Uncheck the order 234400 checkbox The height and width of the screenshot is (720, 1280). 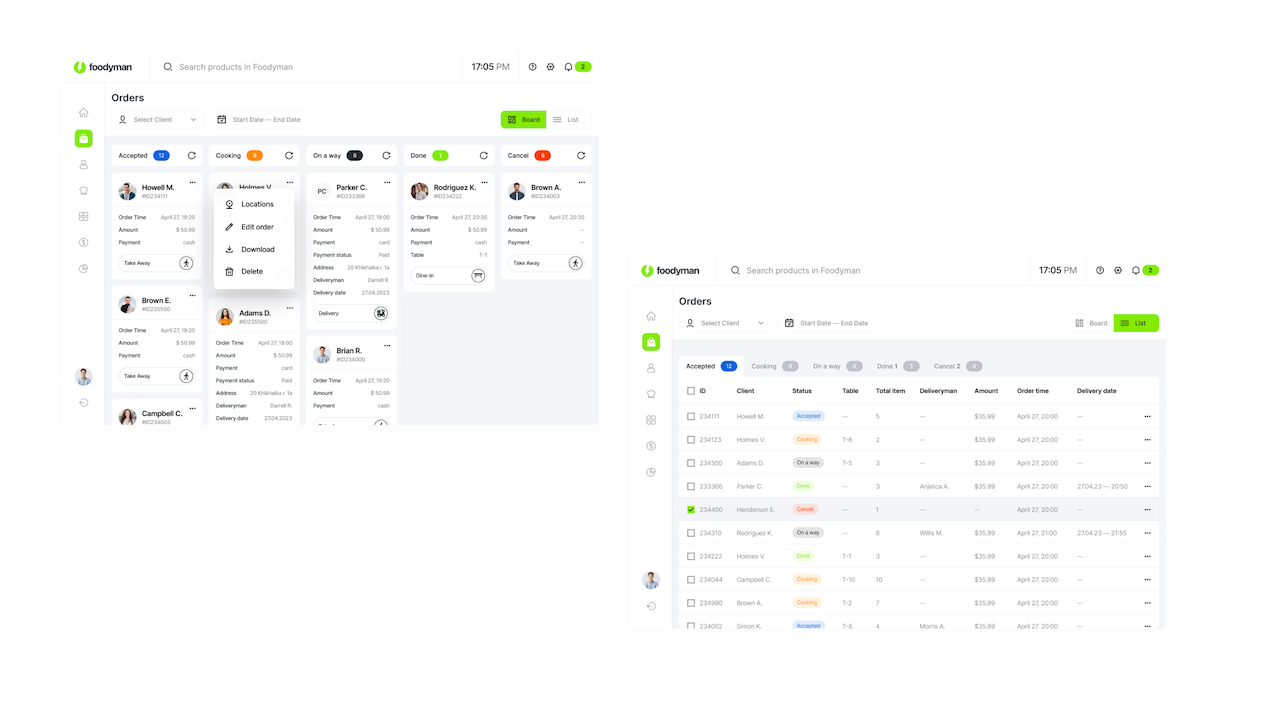click(x=691, y=510)
